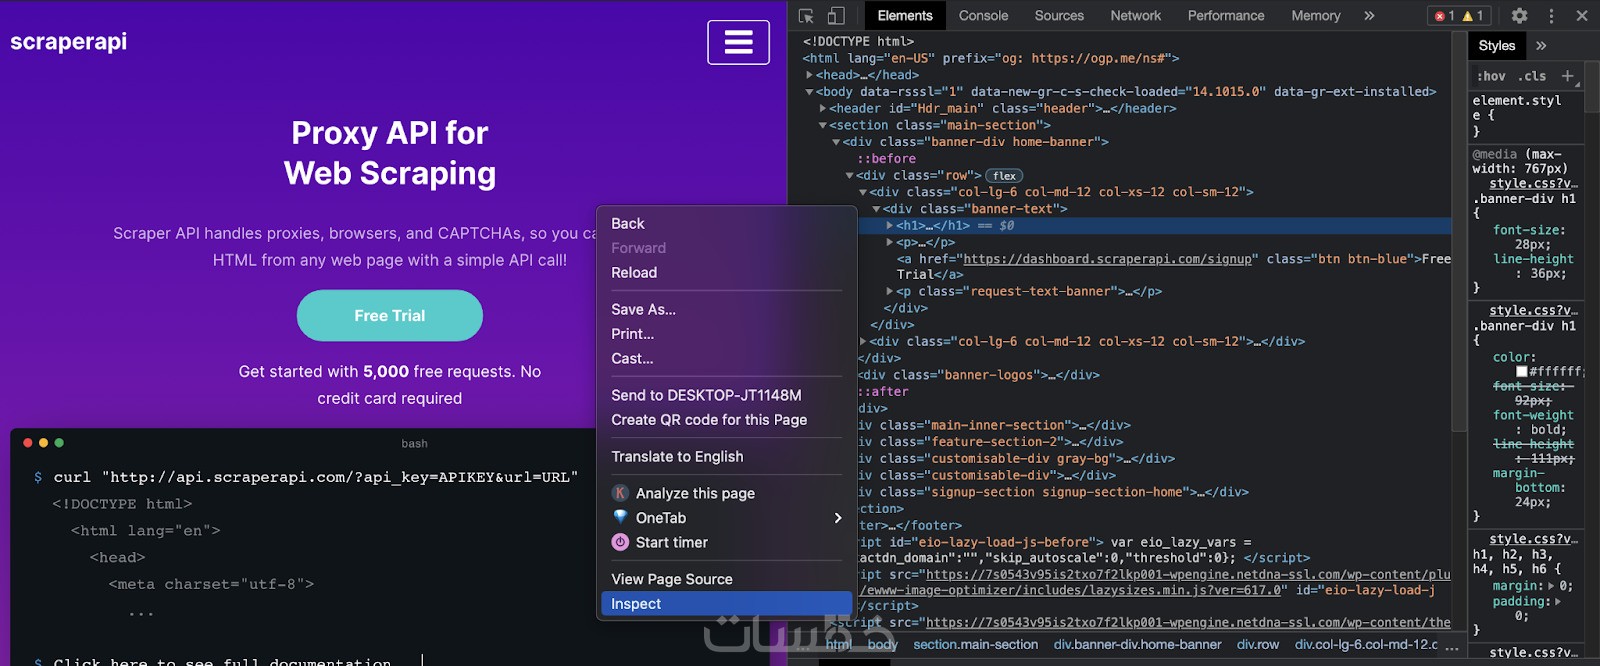
Task: Toggle the device toolbar icon
Action: 836,16
